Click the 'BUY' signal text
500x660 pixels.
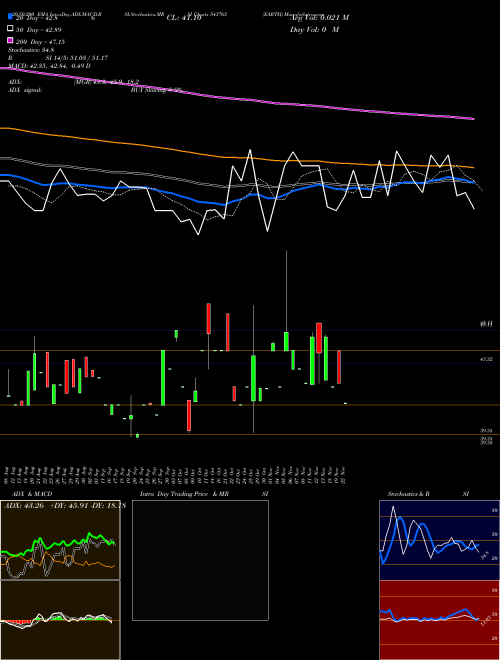click(x=137, y=90)
